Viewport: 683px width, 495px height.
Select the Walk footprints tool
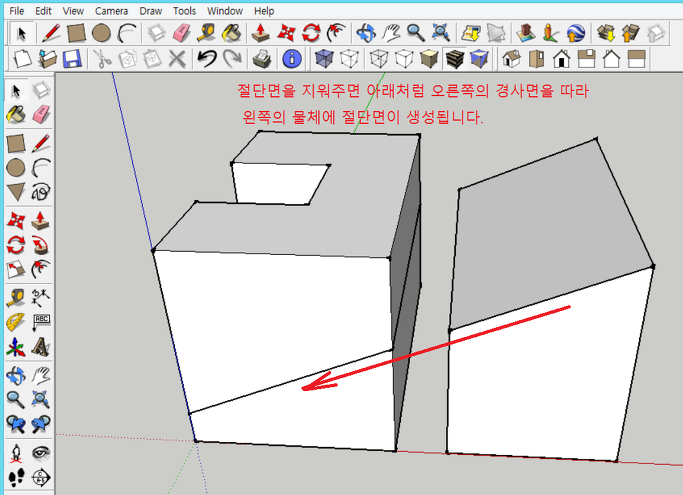pos(16,478)
